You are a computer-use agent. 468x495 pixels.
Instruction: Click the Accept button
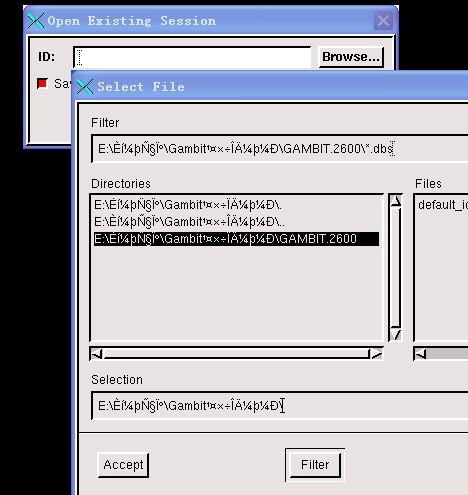tap(123, 465)
